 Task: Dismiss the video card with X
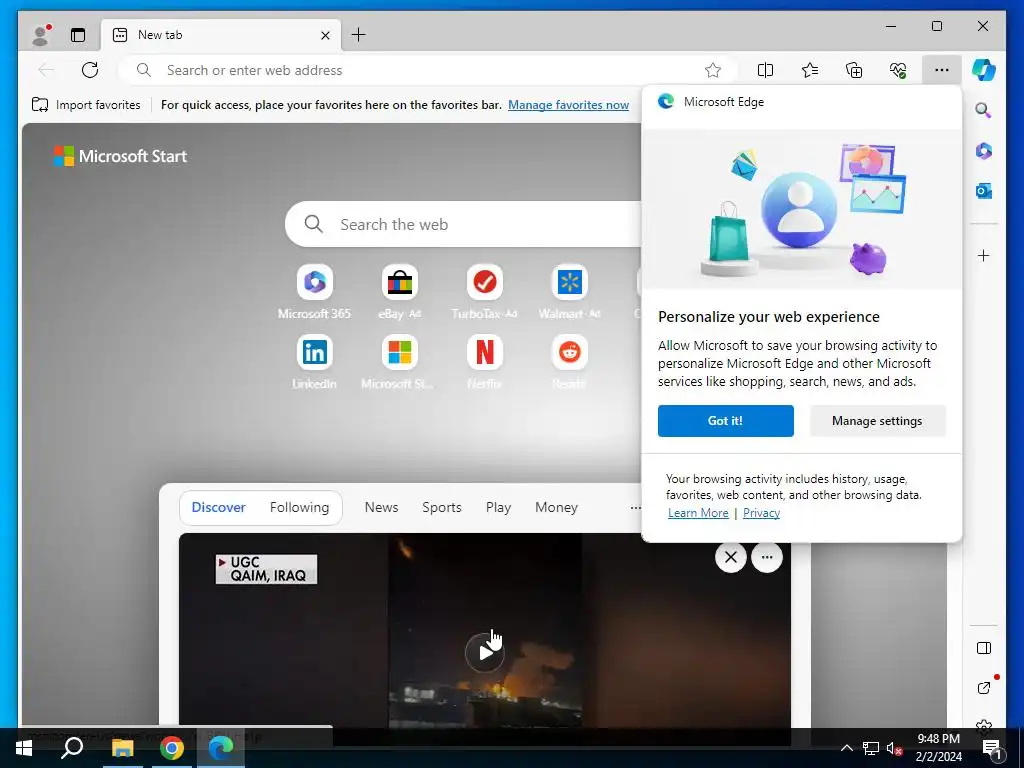[731, 557]
